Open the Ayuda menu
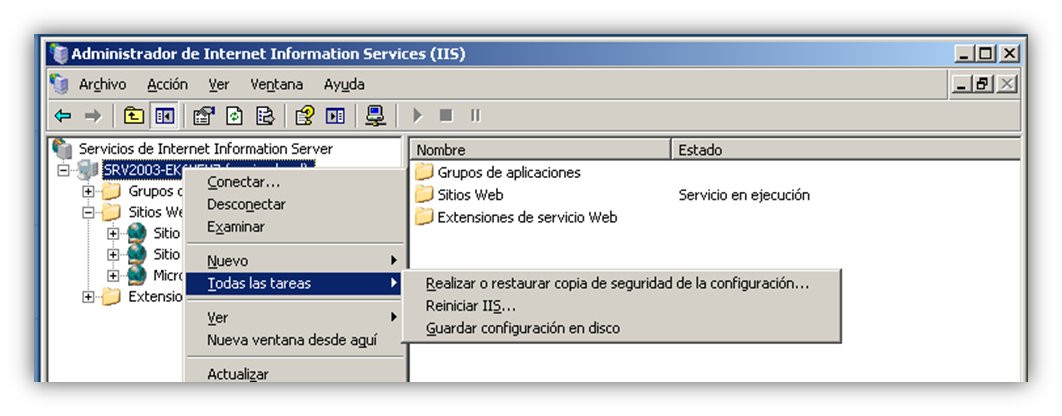1062x416 pixels. pos(344,85)
